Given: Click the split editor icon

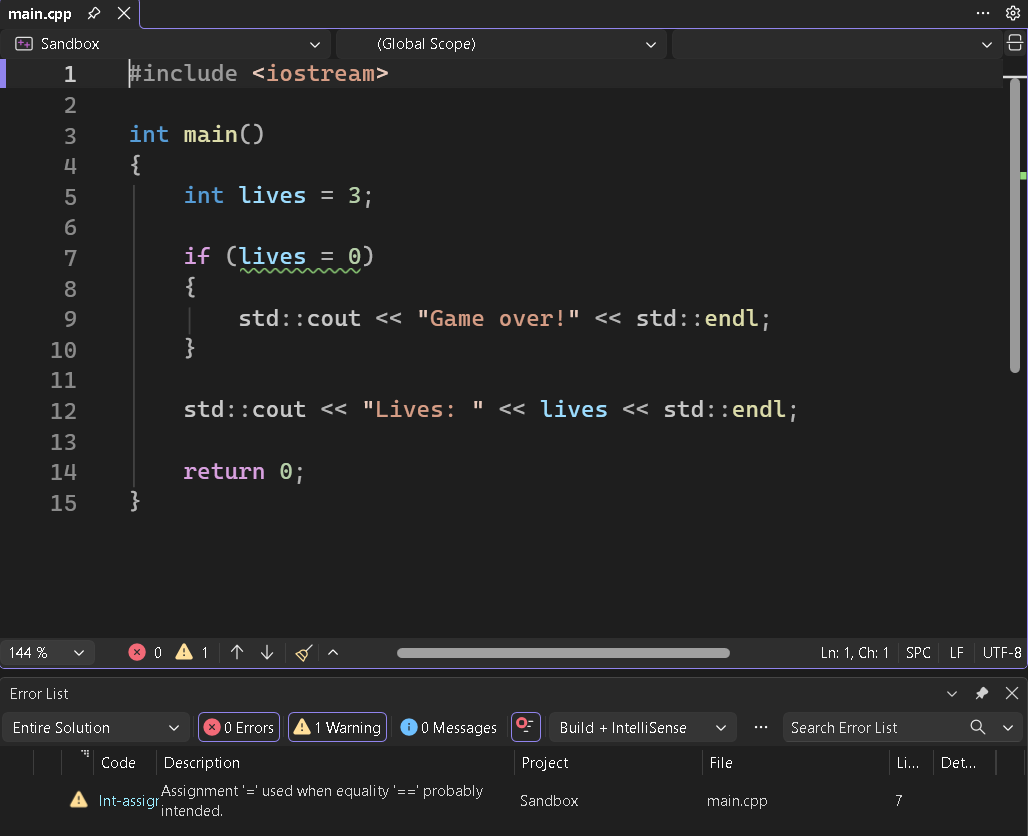Looking at the screenshot, I should point(1015,43).
